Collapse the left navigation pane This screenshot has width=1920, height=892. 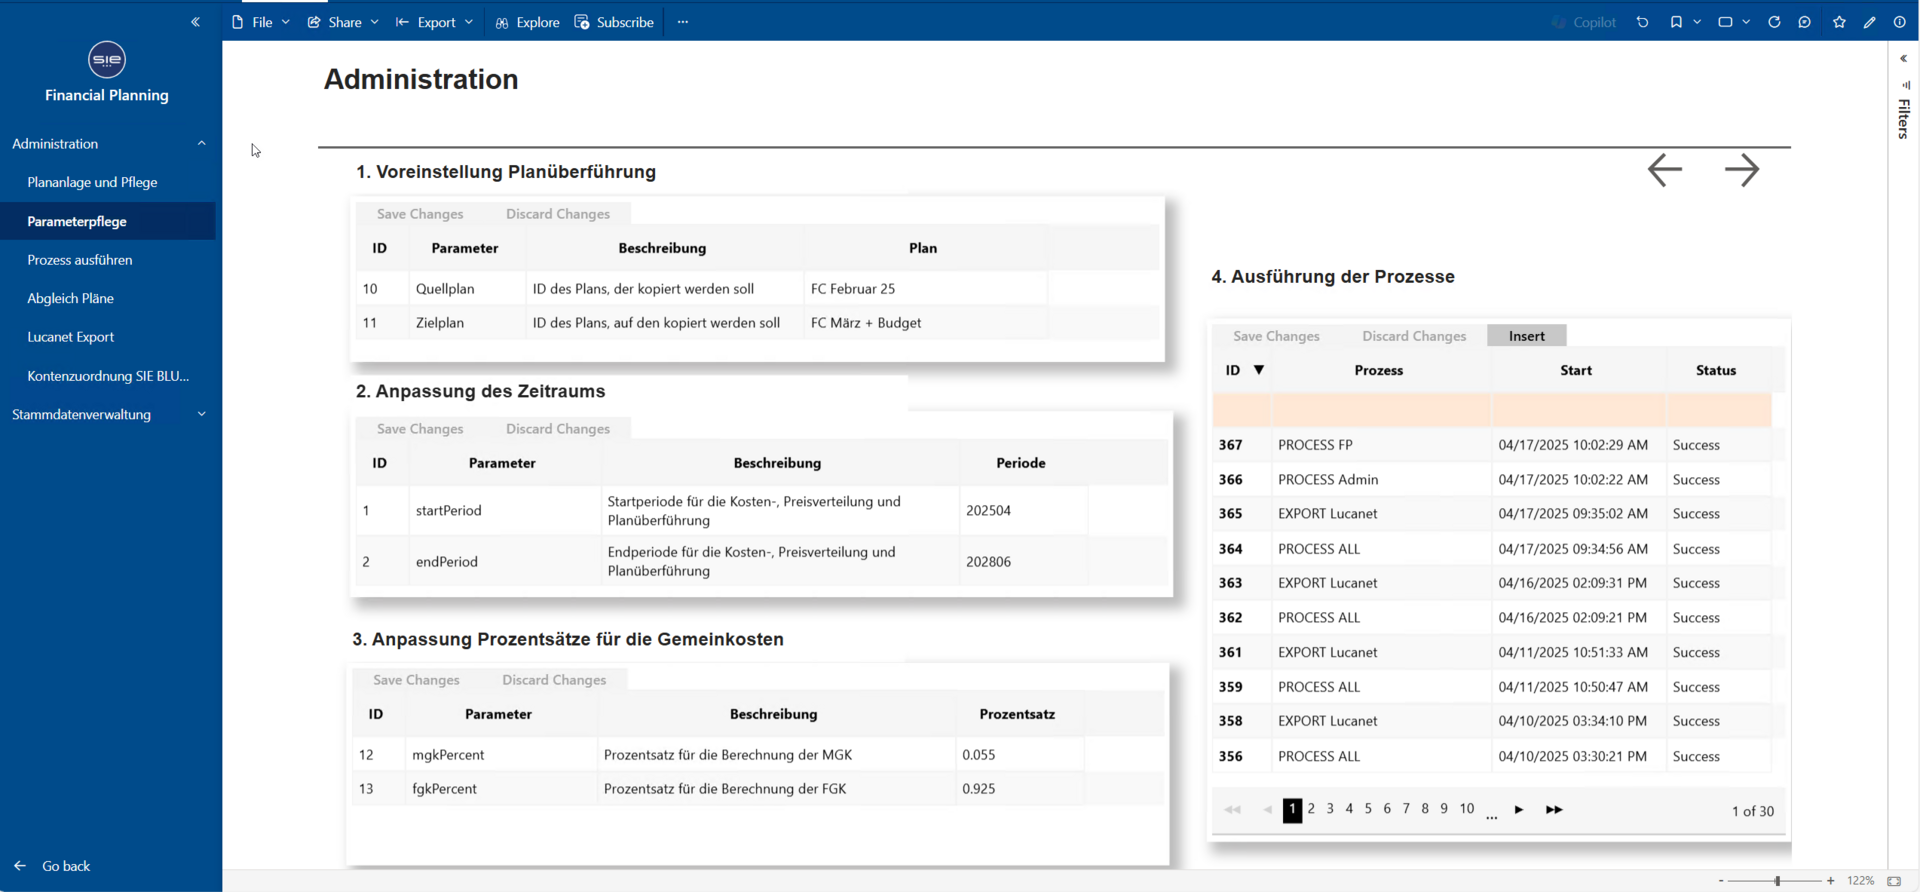[x=195, y=22]
